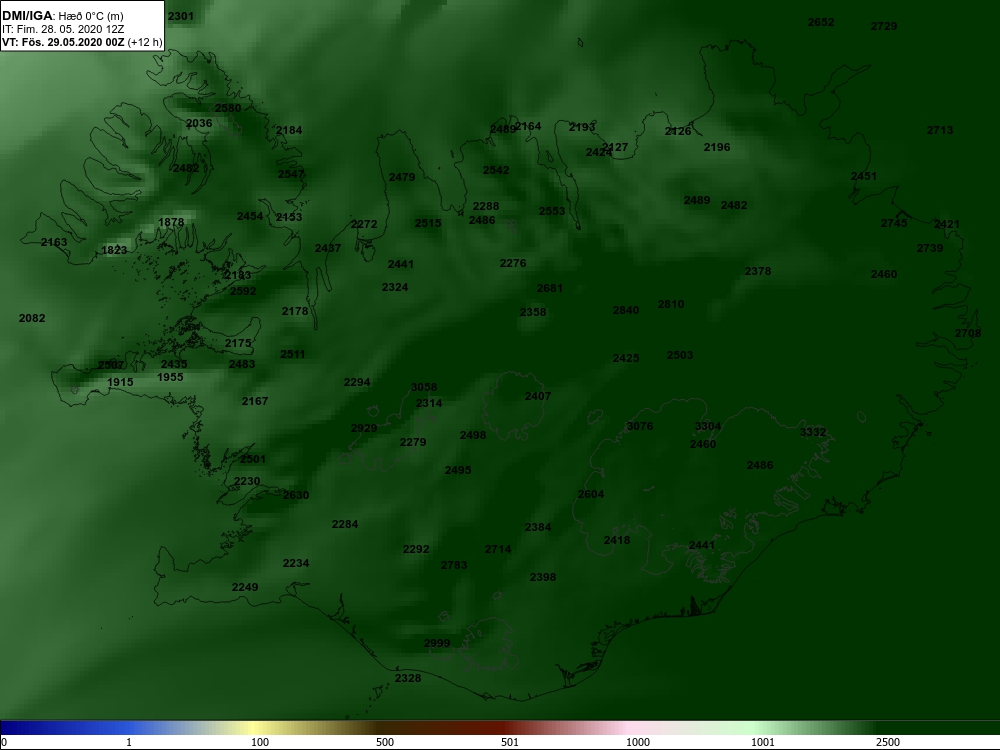Select the 1823 height value
The width and height of the screenshot is (1000, 750).
click(114, 250)
